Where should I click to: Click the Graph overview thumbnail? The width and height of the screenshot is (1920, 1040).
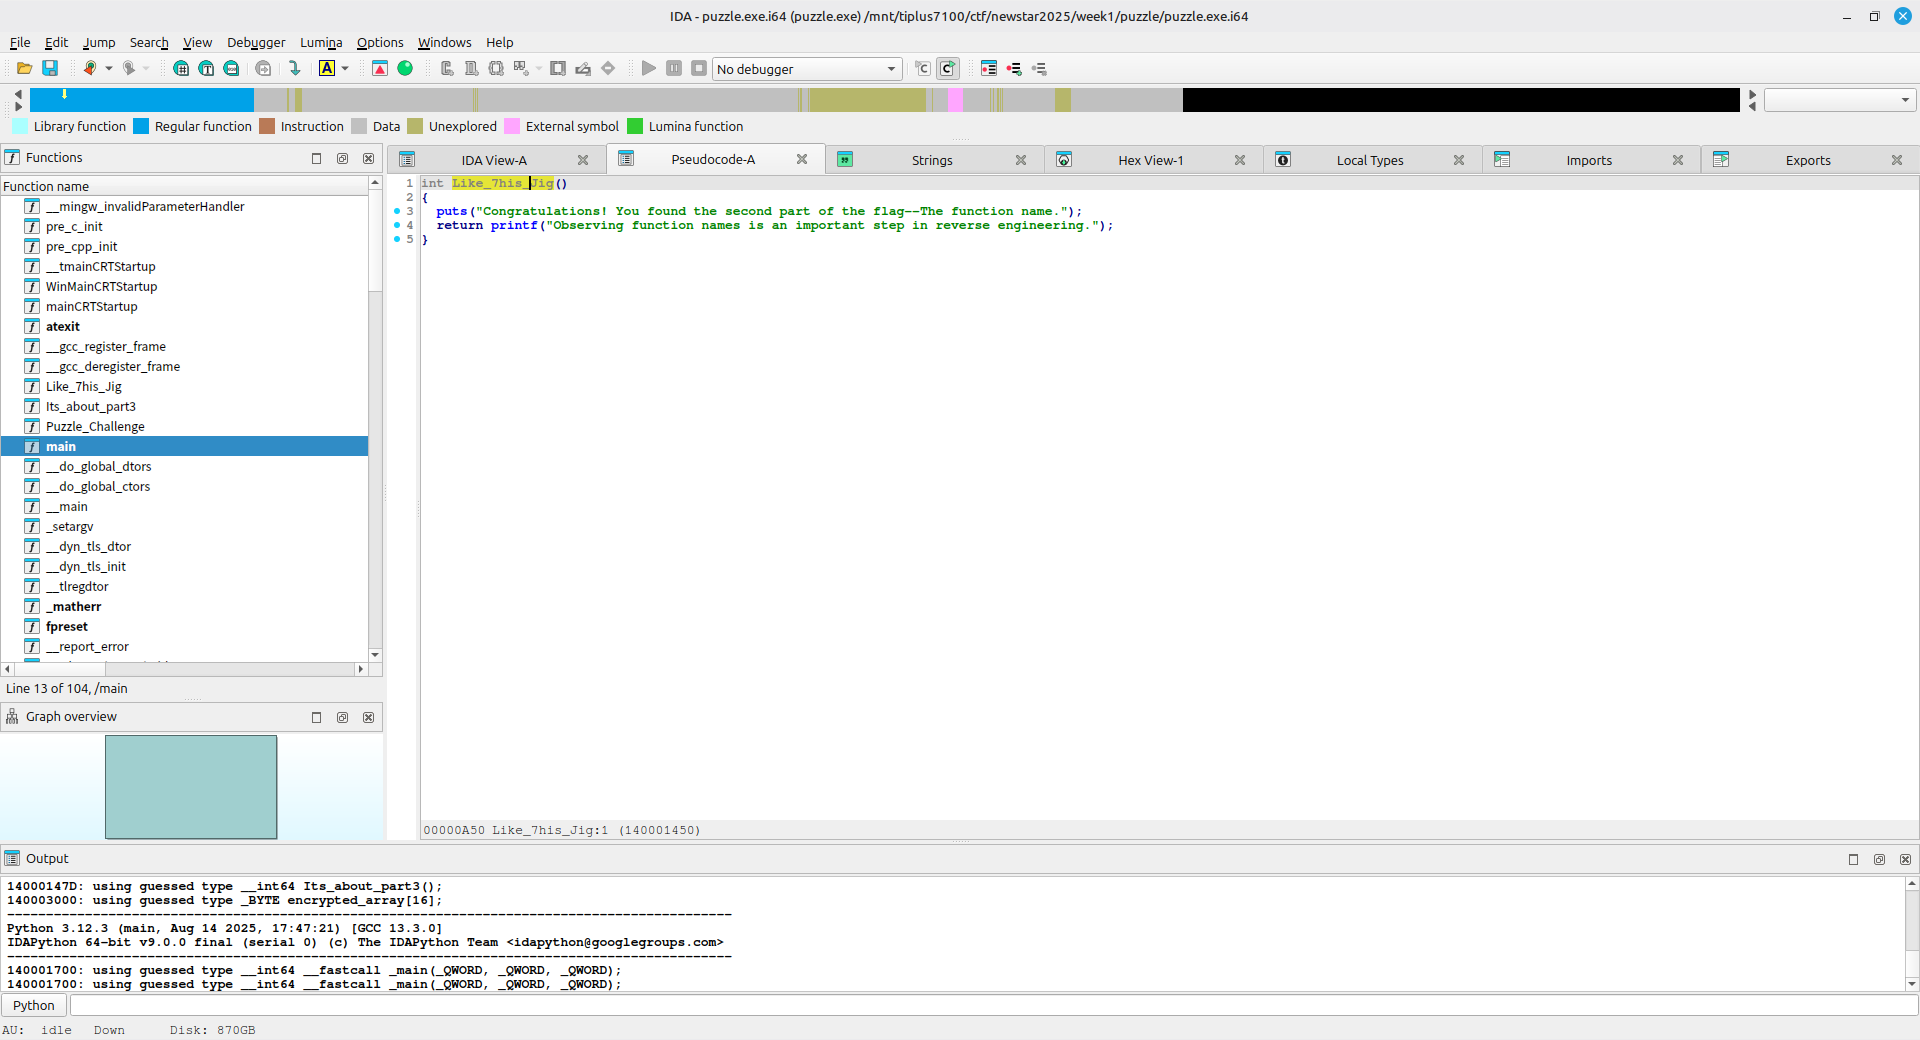pos(191,787)
